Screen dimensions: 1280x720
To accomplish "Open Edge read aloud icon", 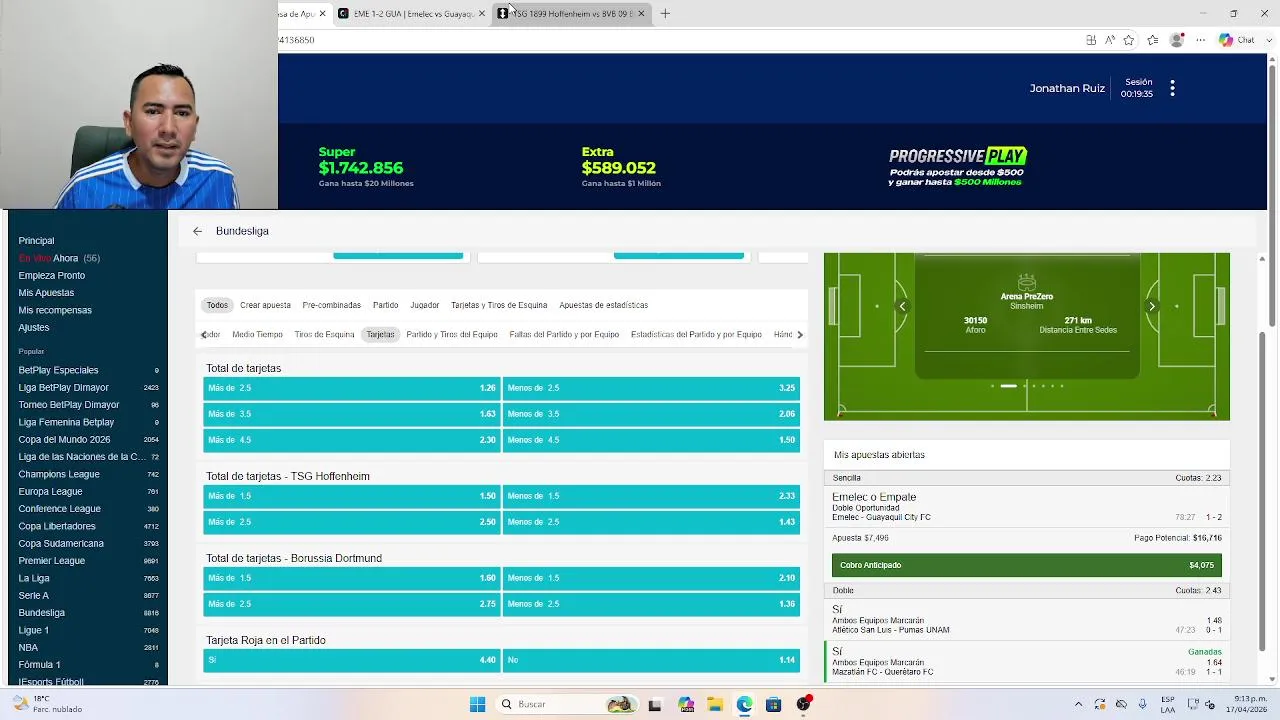I will (1110, 40).
